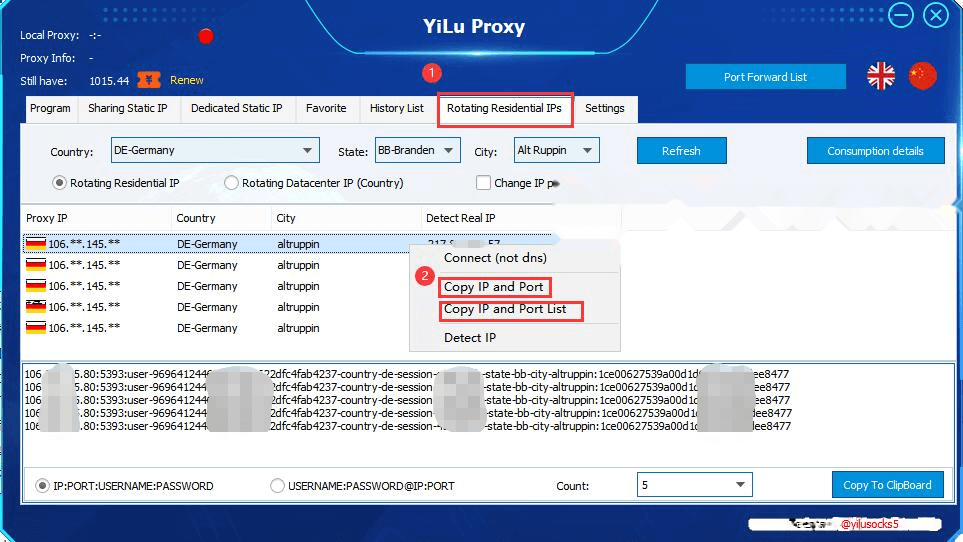This screenshot has height=542, width=963.
Task: Select the Rotating Residential IP radio button
Action: pyautogui.click(x=59, y=183)
